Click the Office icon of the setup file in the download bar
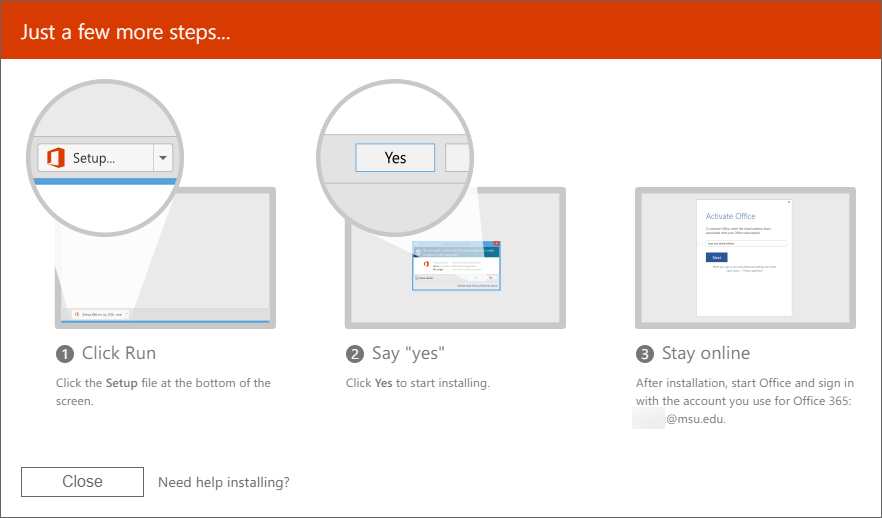Screen dimensions: 882x518 [x=77, y=313]
